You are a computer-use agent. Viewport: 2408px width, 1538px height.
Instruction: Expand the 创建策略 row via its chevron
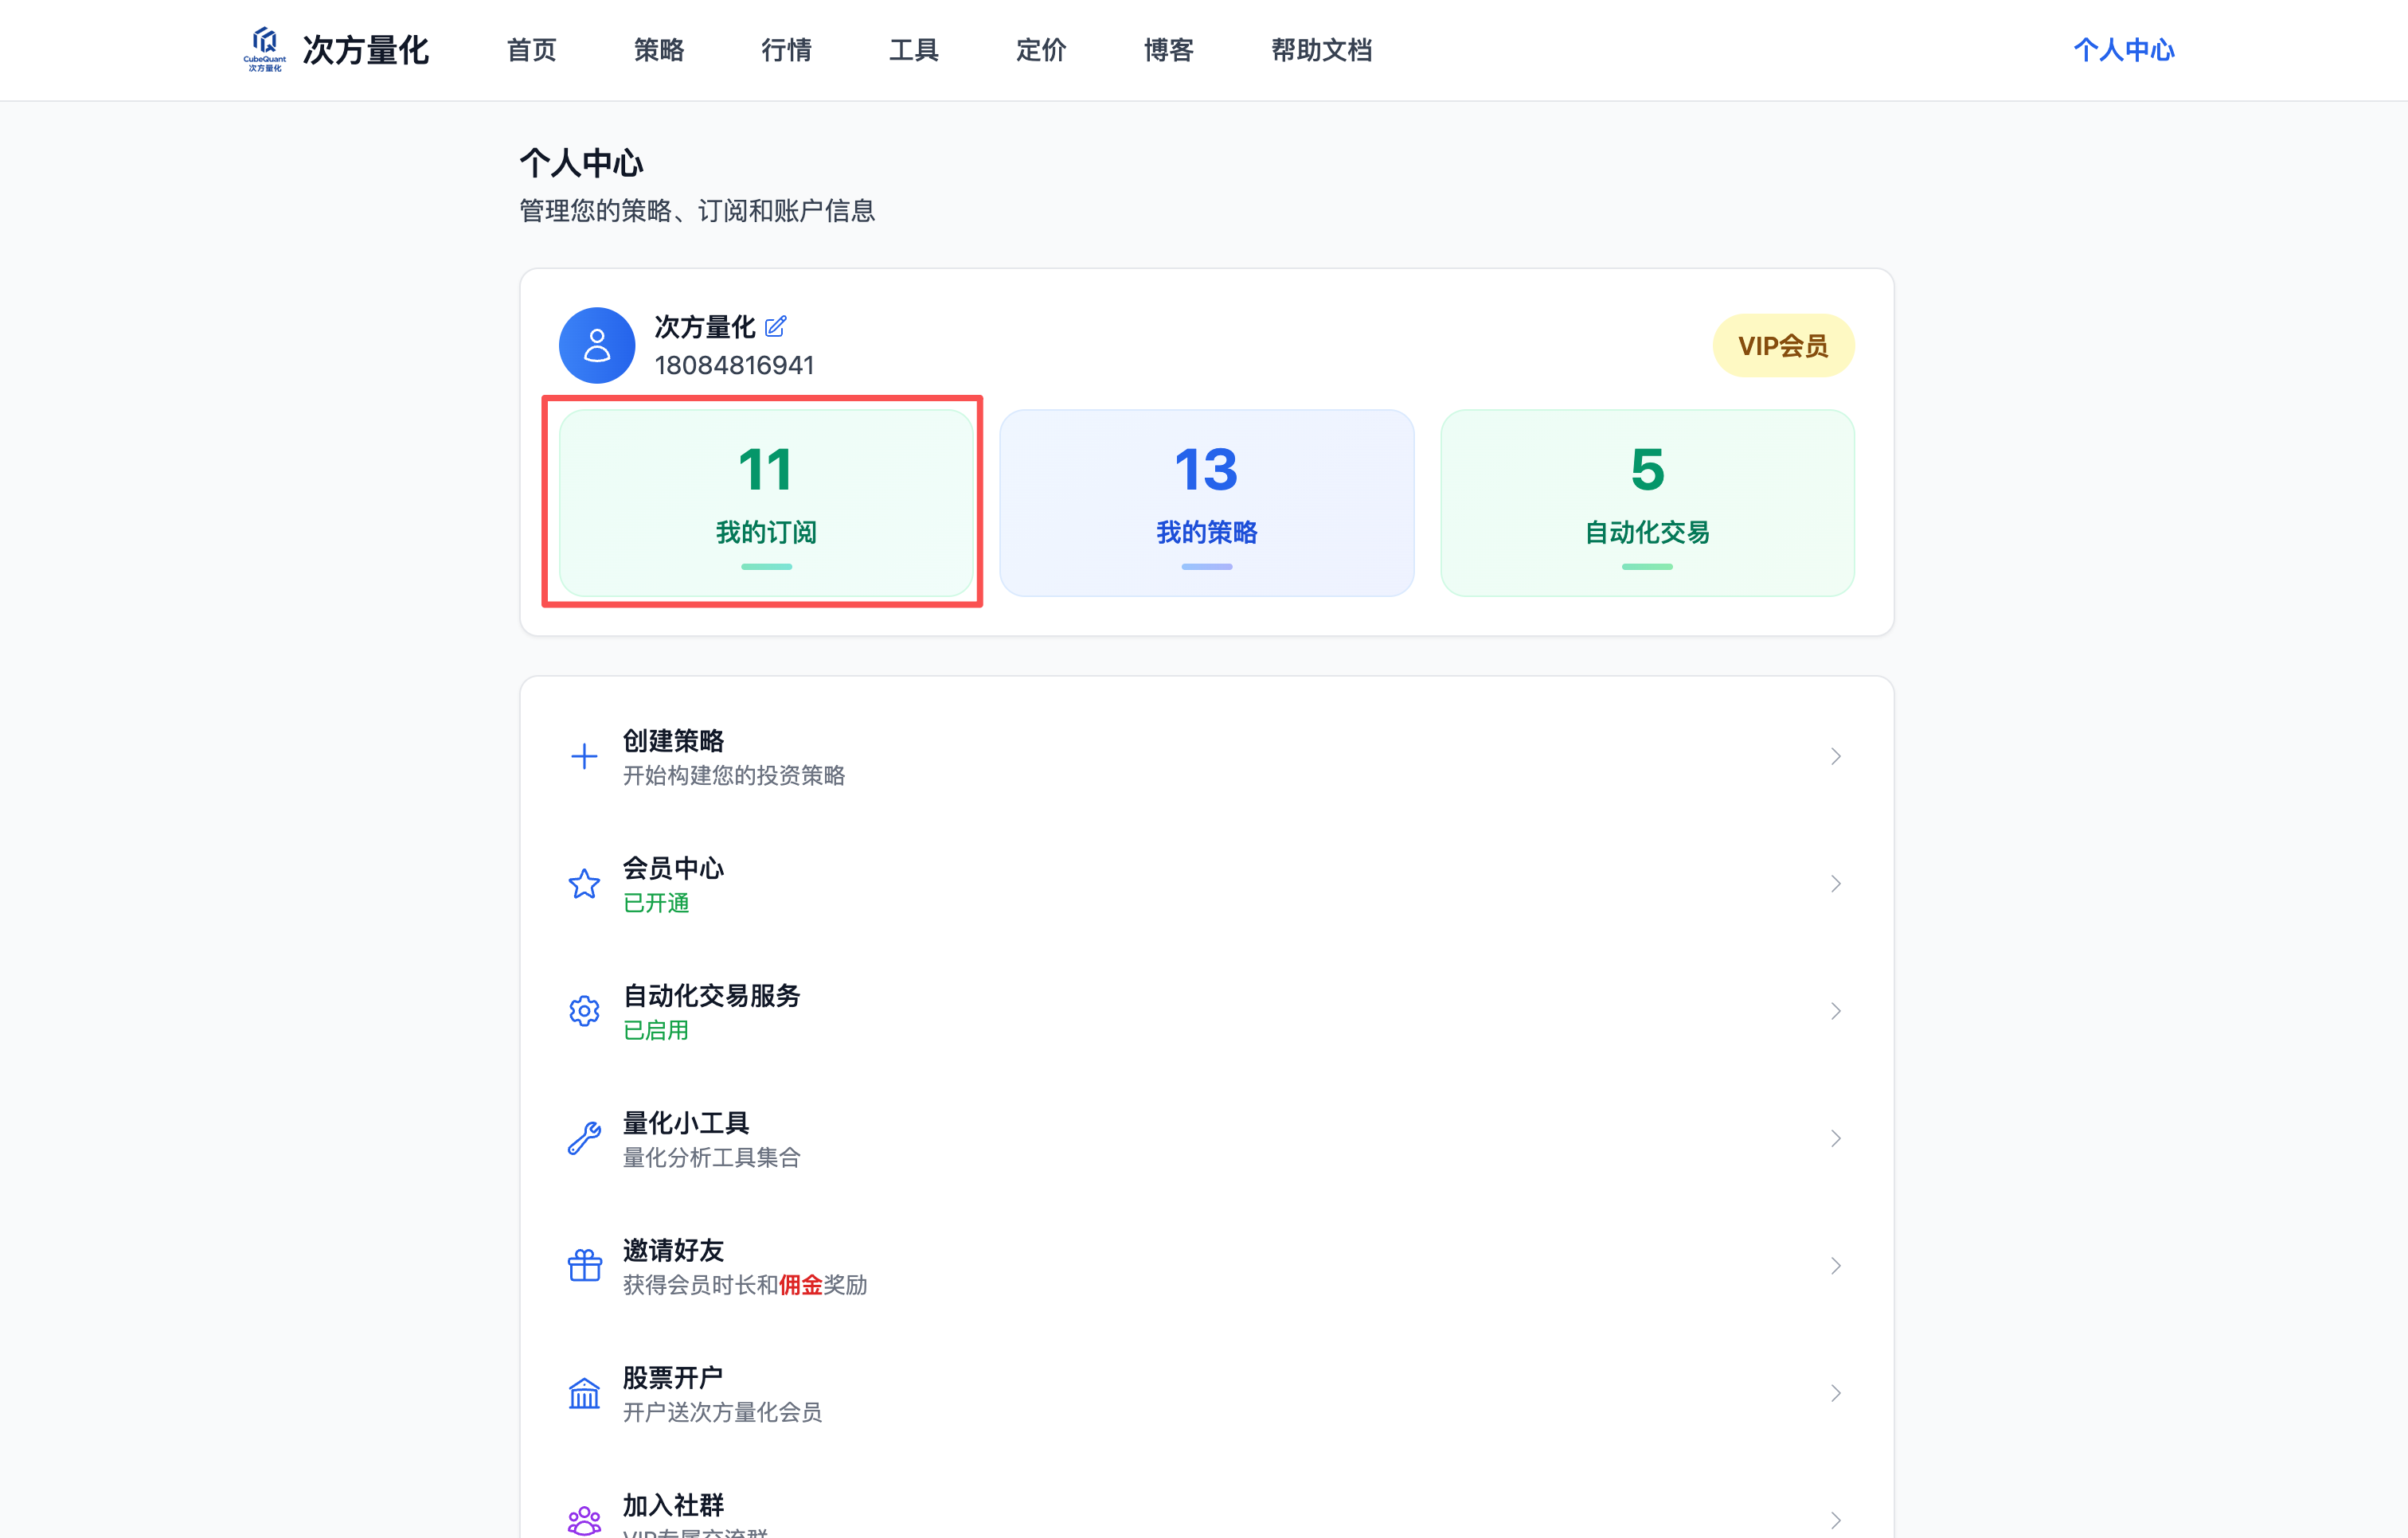click(x=1836, y=757)
